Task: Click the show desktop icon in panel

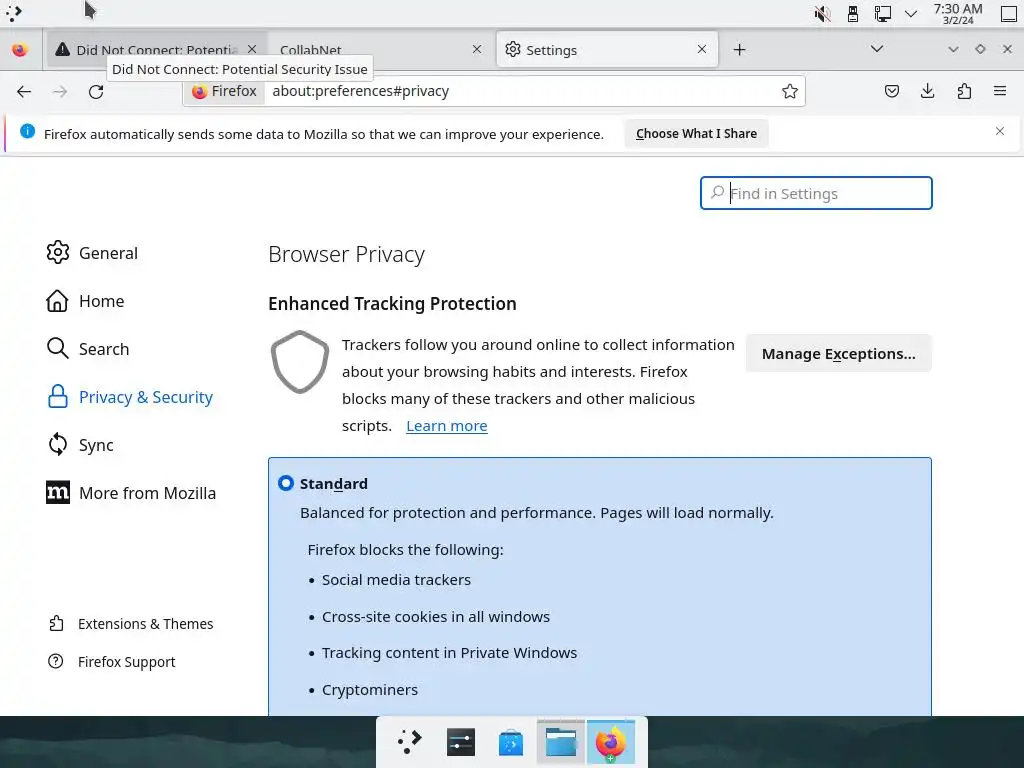Action: point(1009,14)
